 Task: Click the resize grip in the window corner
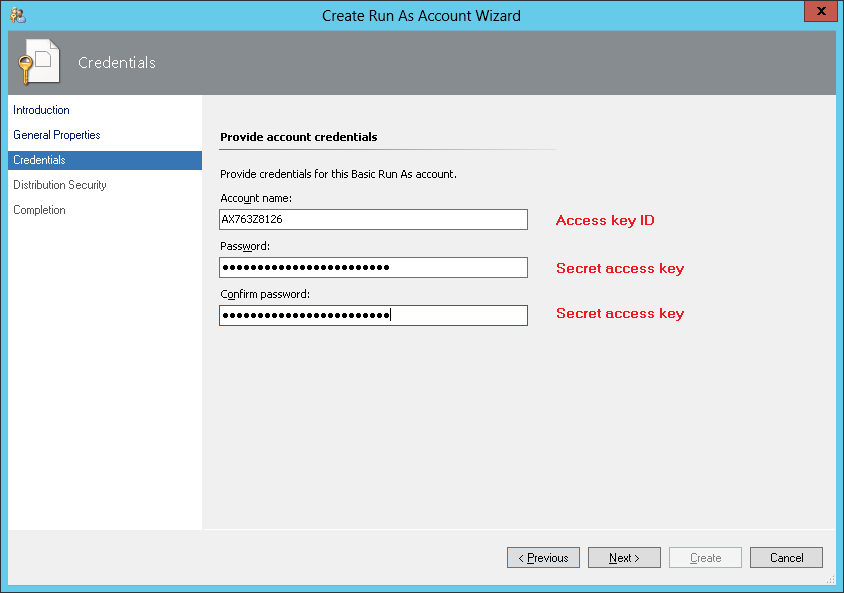pos(830,579)
